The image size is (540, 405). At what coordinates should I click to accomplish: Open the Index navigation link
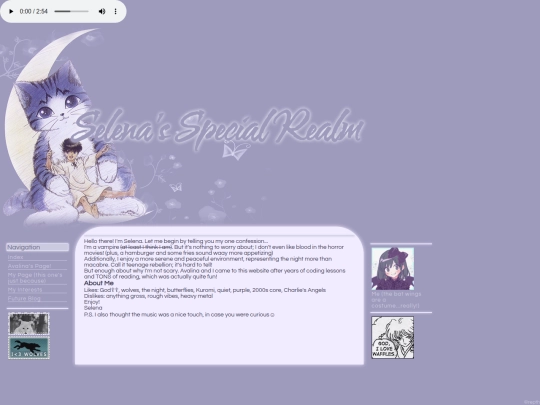click(x=15, y=257)
